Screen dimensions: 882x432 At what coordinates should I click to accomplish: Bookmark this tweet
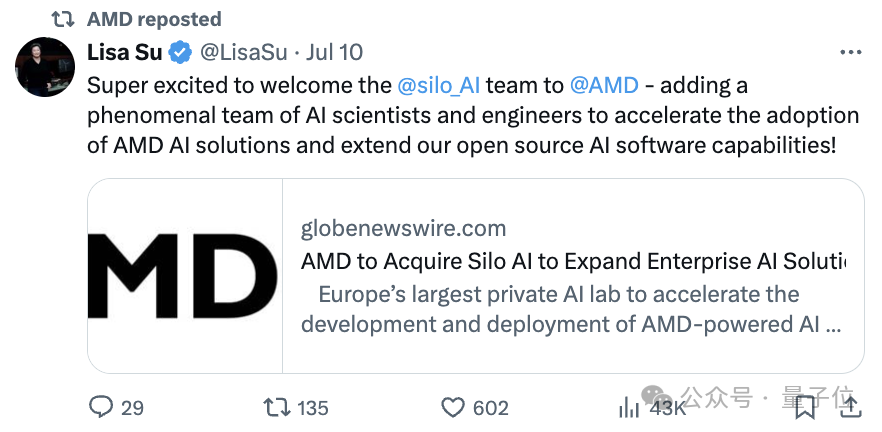[x=805, y=407]
